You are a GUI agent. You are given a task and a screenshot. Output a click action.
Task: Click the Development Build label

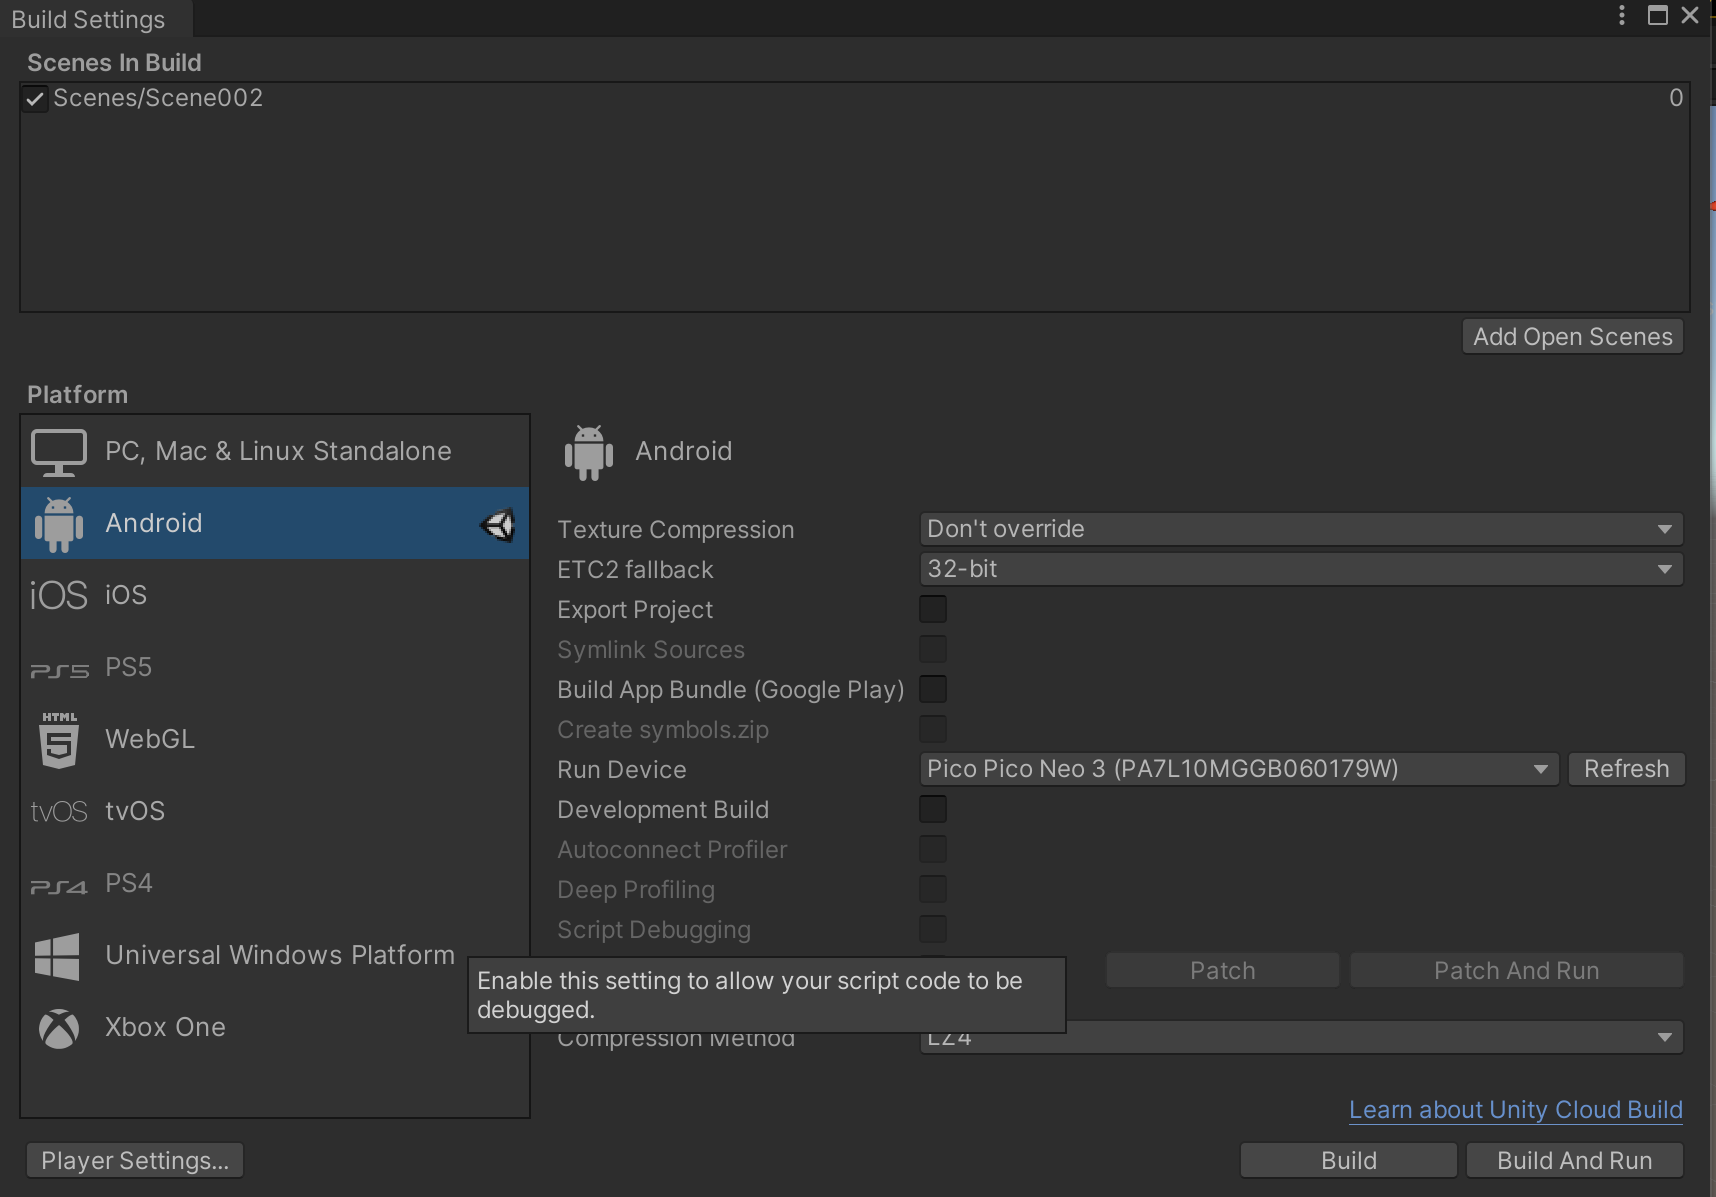coord(663,810)
